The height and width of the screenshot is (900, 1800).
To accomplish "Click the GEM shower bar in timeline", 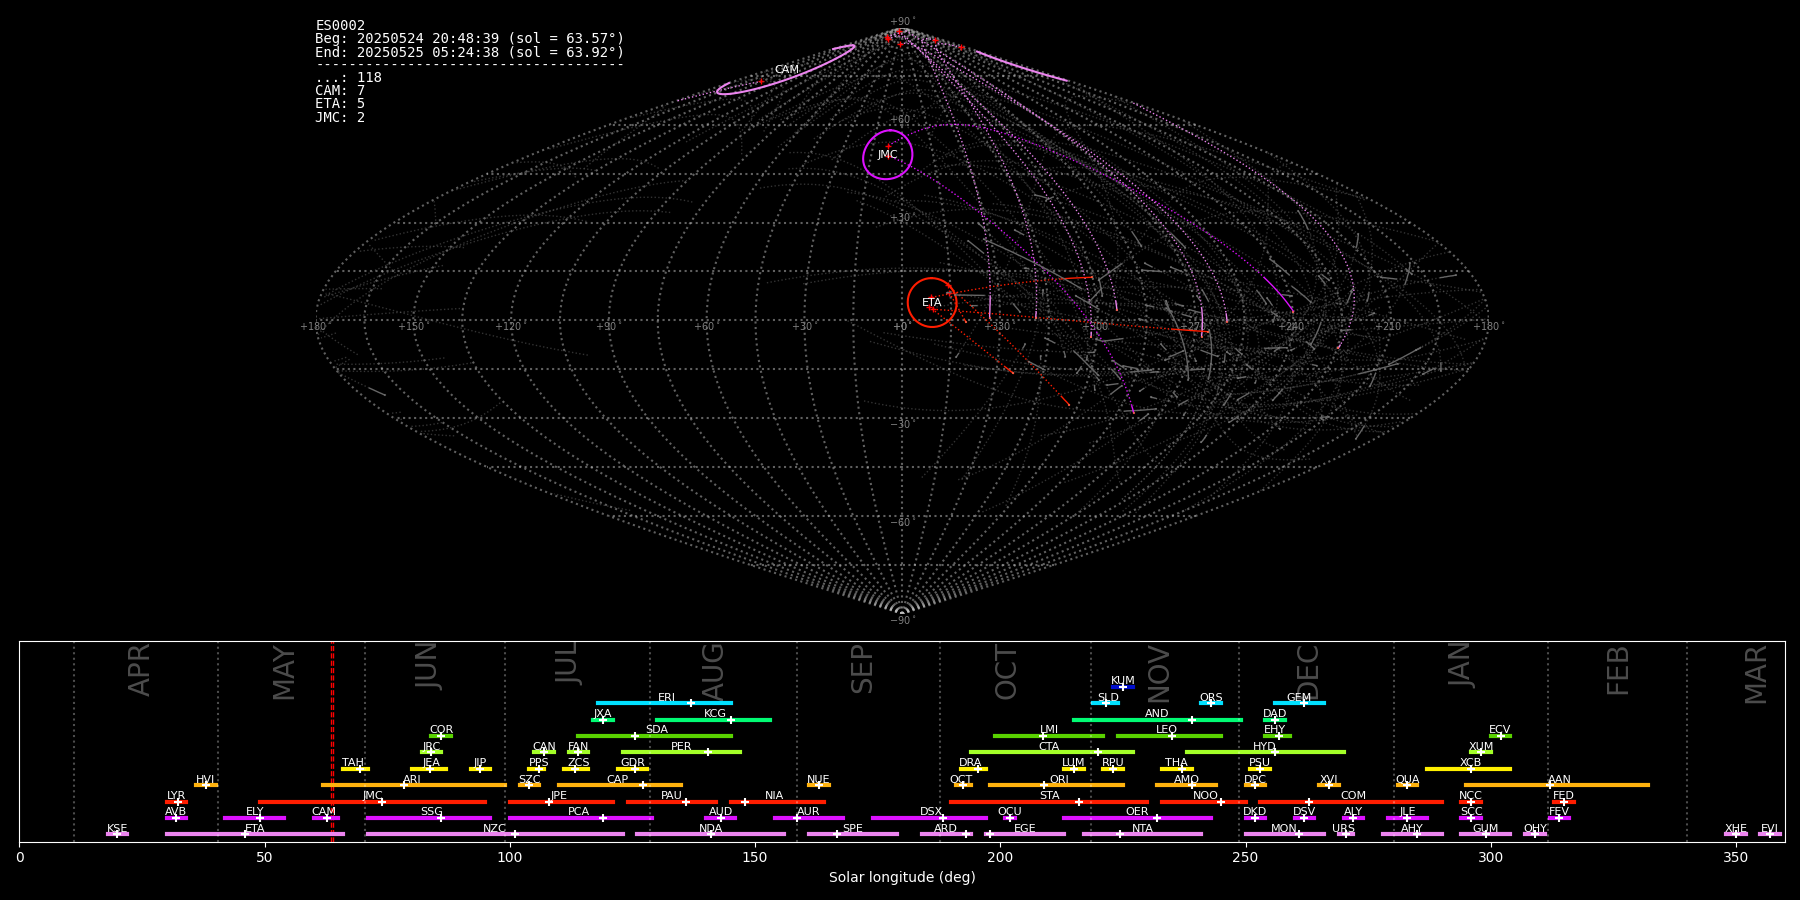I will 1299,703.
